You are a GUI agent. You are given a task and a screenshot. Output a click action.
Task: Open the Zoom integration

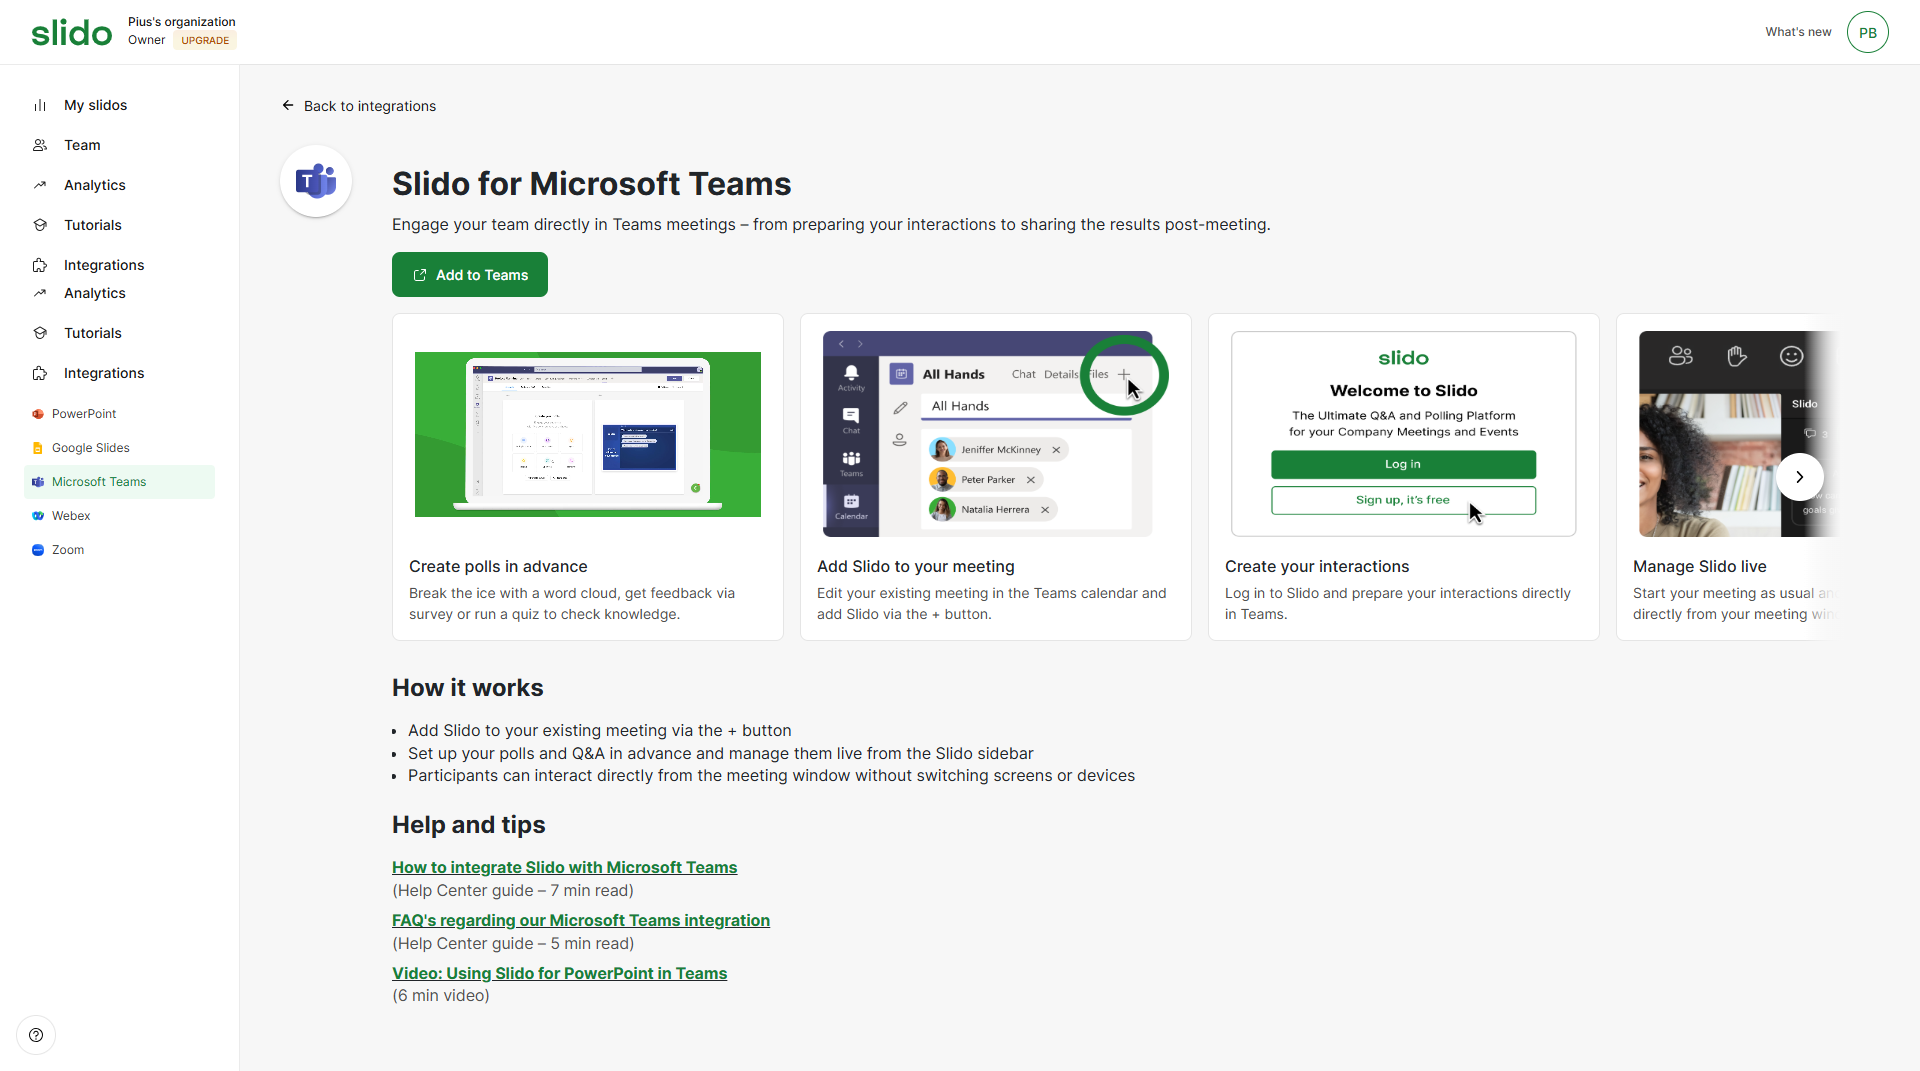point(68,550)
